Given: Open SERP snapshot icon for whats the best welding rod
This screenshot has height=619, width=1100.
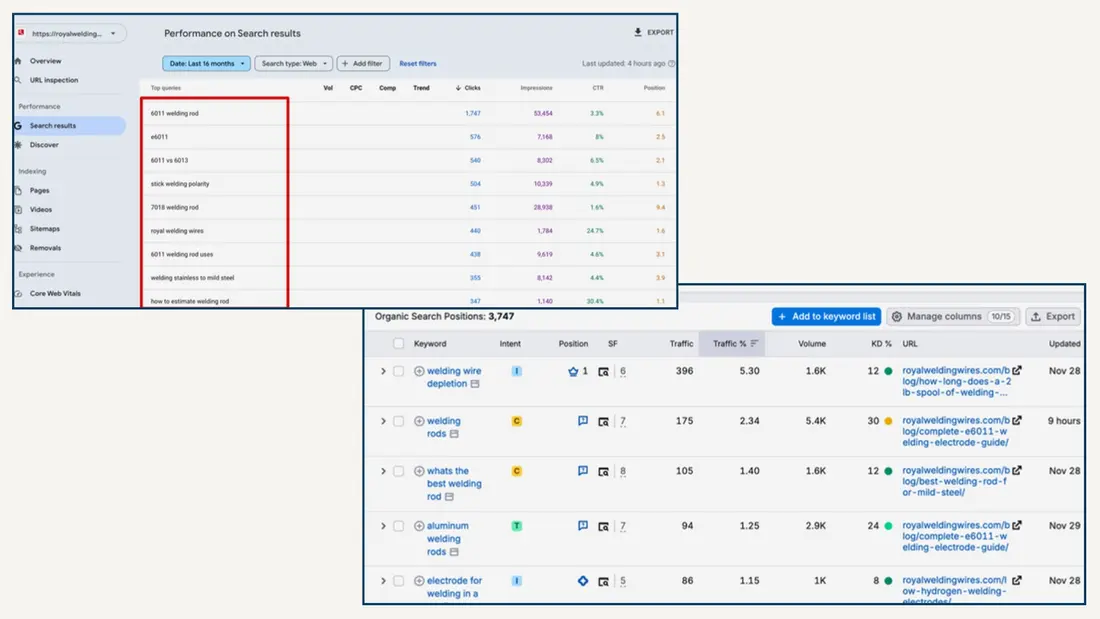Looking at the screenshot, I should tap(603, 472).
